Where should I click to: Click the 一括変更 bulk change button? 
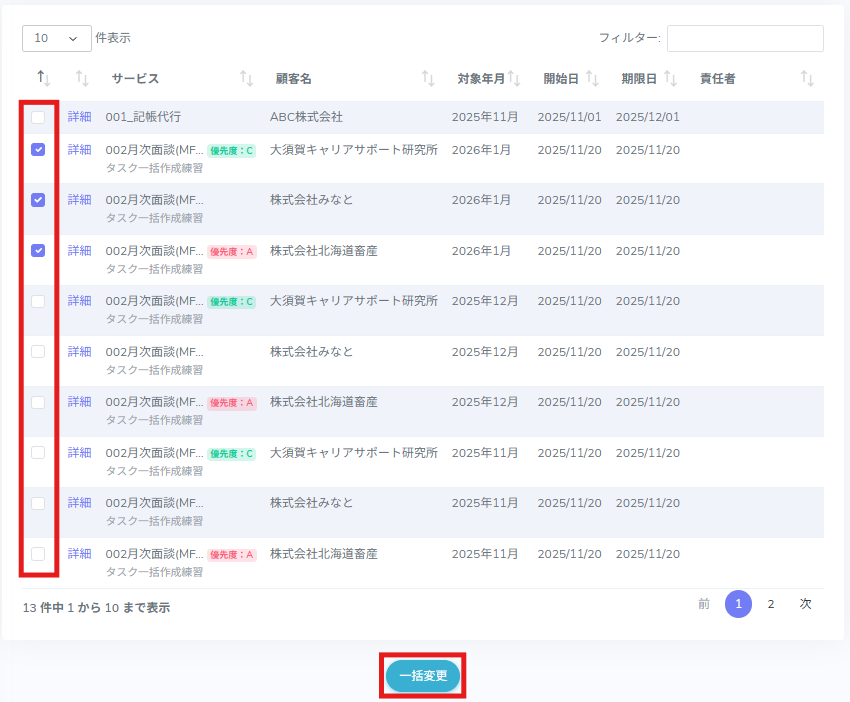point(423,676)
